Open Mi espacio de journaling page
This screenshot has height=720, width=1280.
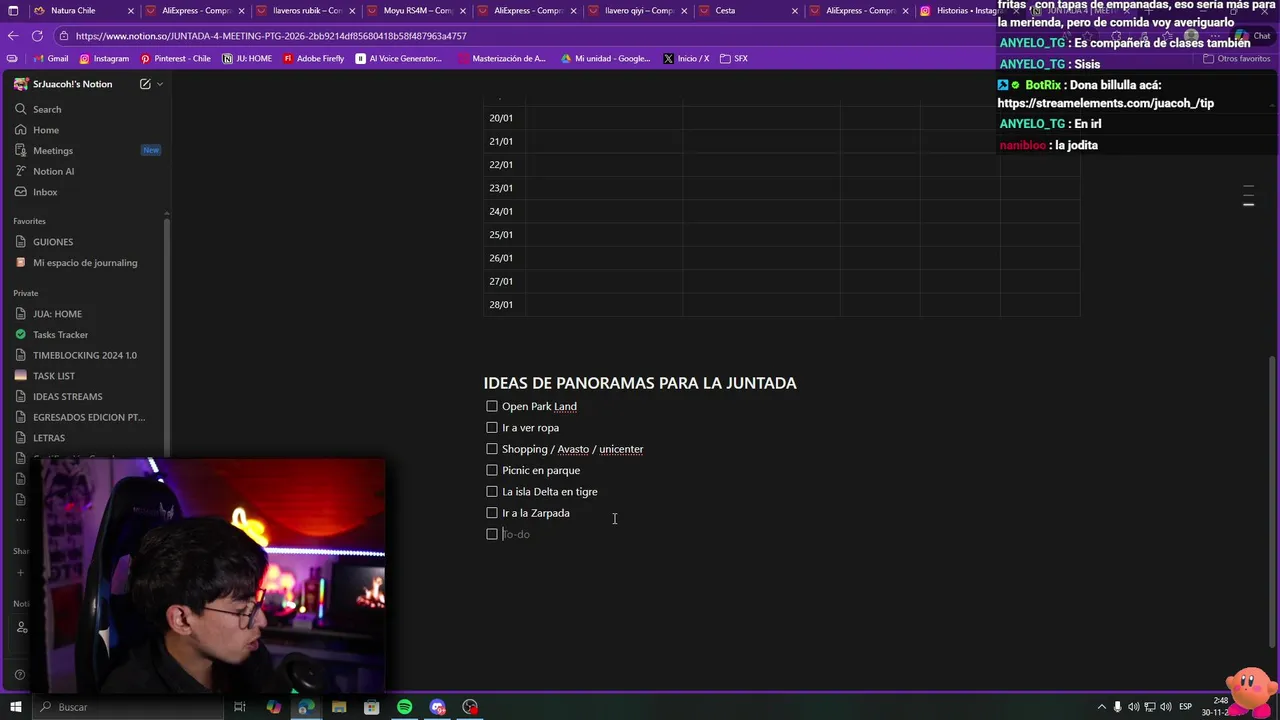pos(87,263)
